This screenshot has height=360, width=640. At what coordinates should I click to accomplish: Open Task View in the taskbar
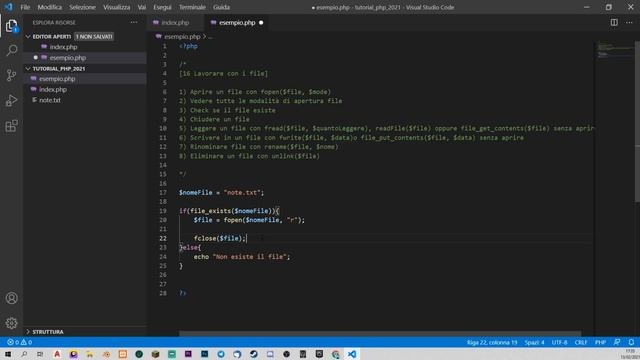point(40,354)
